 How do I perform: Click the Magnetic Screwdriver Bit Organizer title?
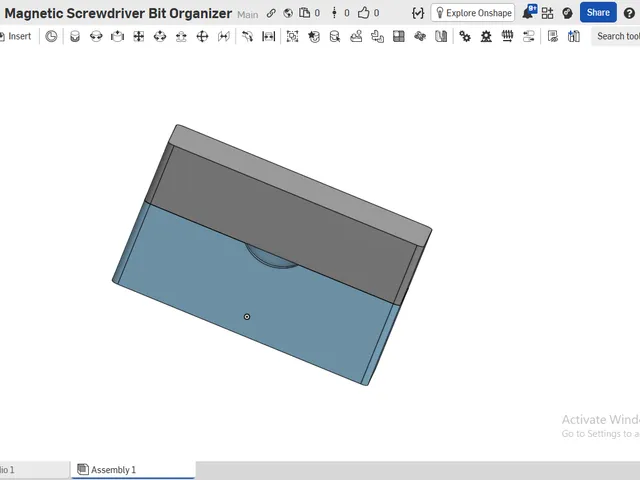click(x=118, y=13)
